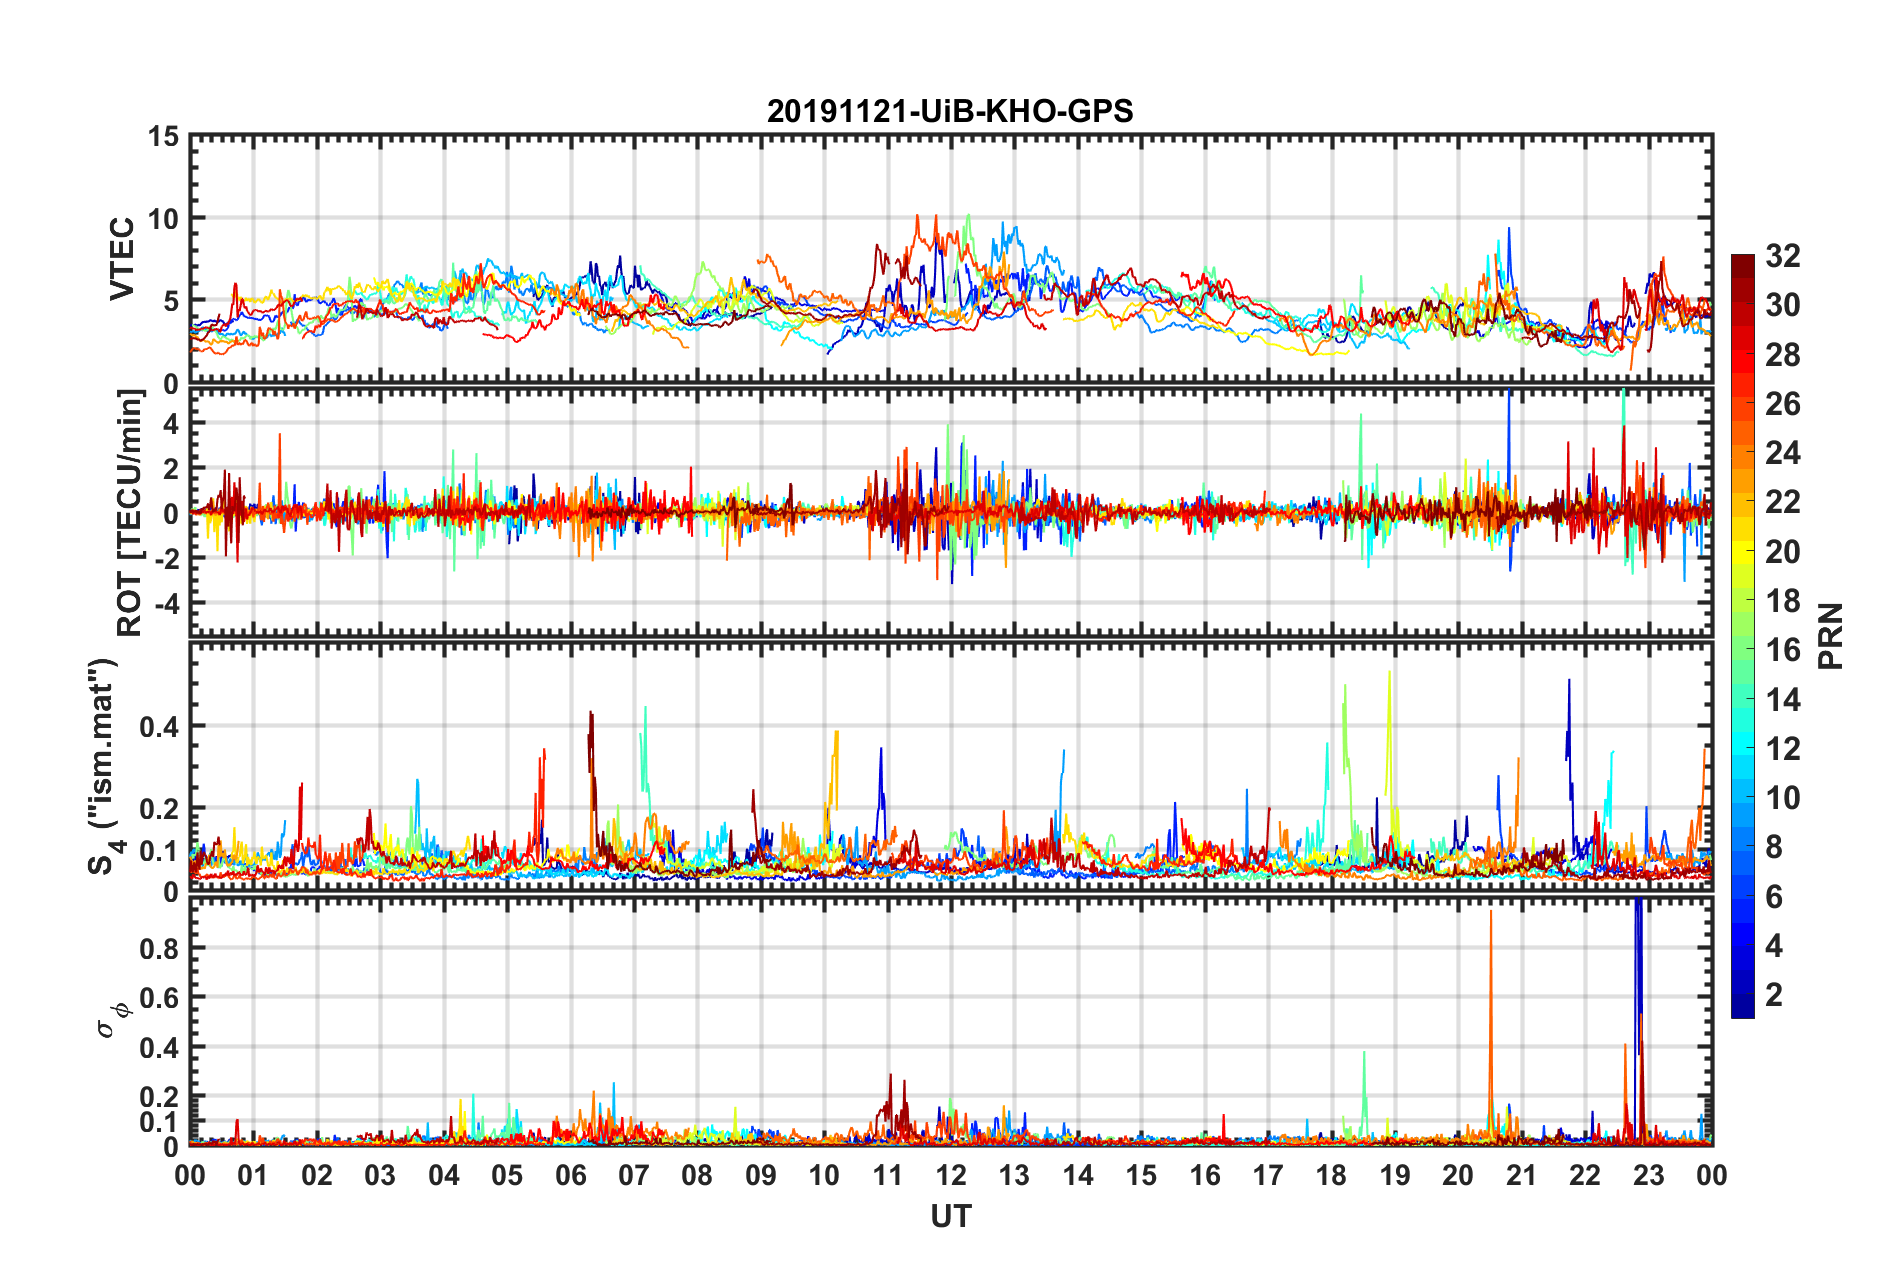
Task: Select colorbar tick label 16
Action: click(1782, 650)
